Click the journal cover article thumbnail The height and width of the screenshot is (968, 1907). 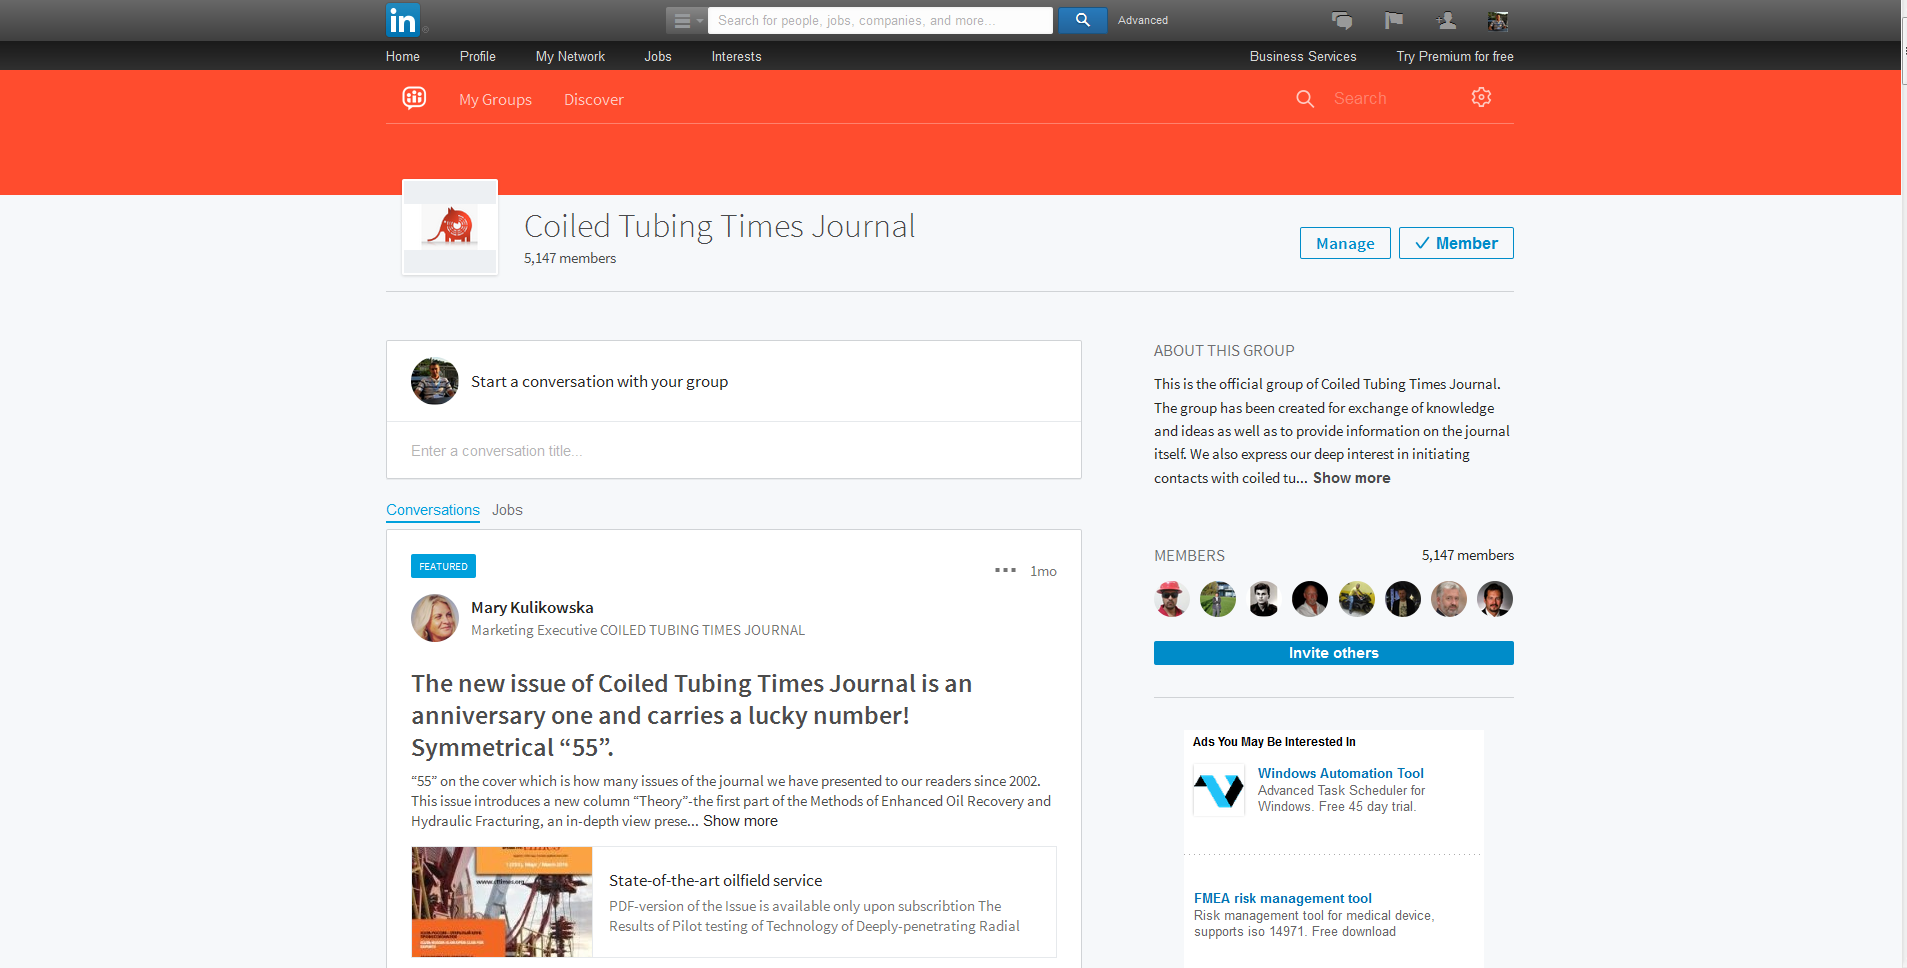pos(502,902)
